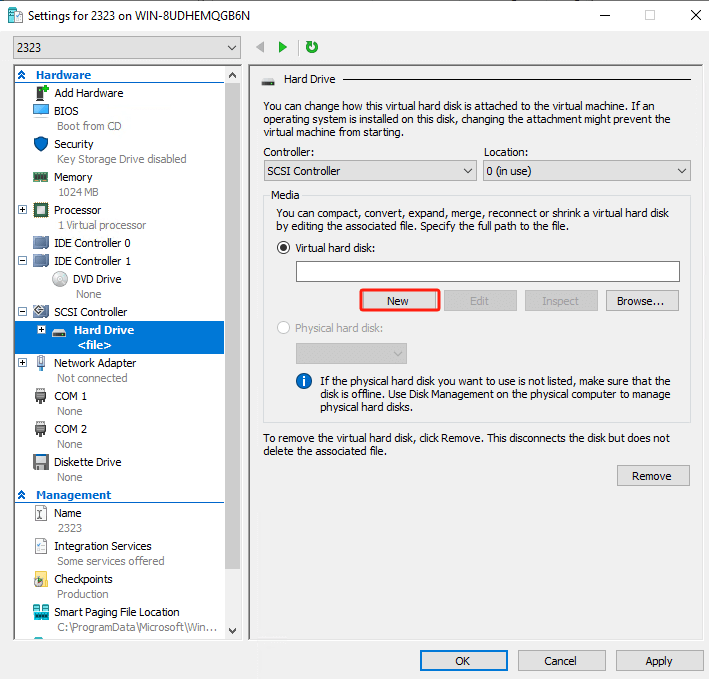The height and width of the screenshot is (679, 709).
Task: Open the virtual machine 2323 dropdown
Action: tap(127, 47)
